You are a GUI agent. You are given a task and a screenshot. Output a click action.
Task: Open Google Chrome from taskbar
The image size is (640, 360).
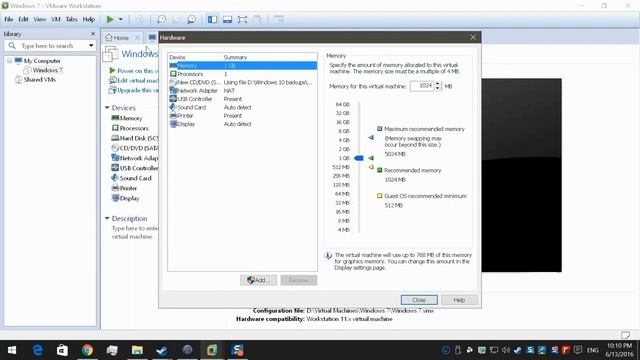(x=87, y=350)
